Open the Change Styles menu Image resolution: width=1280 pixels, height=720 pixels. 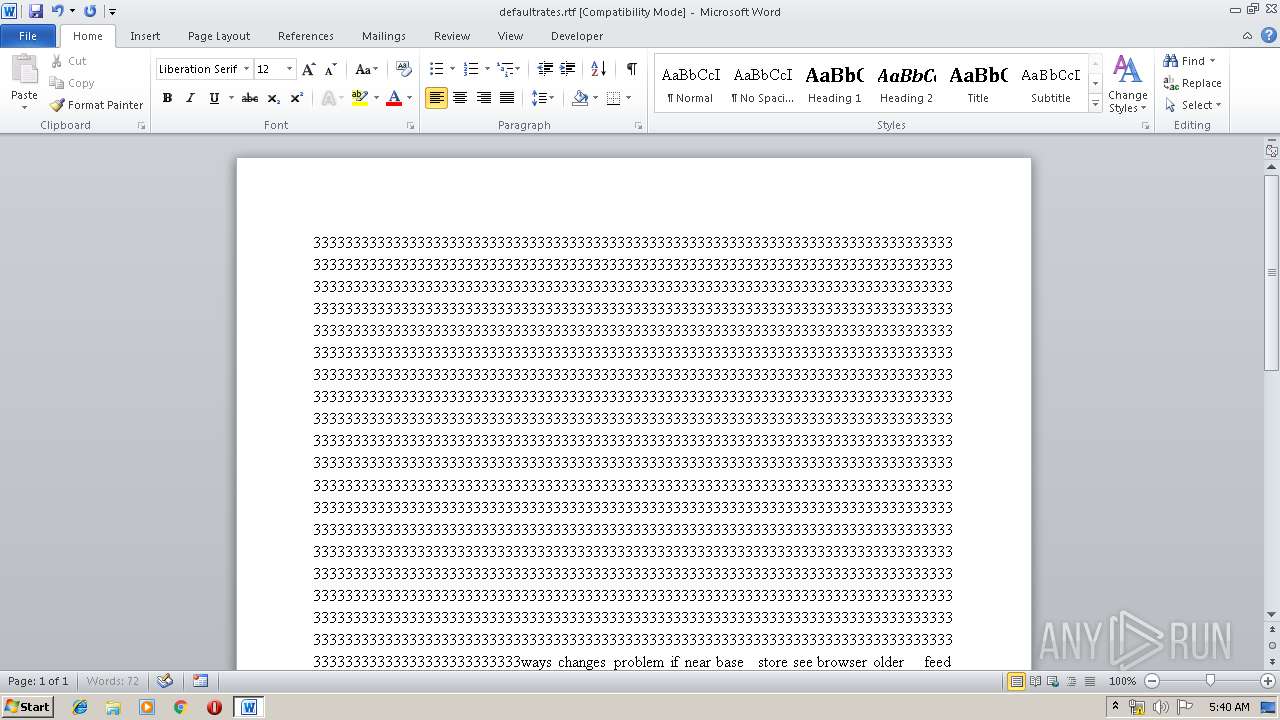(x=1127, y=84)
